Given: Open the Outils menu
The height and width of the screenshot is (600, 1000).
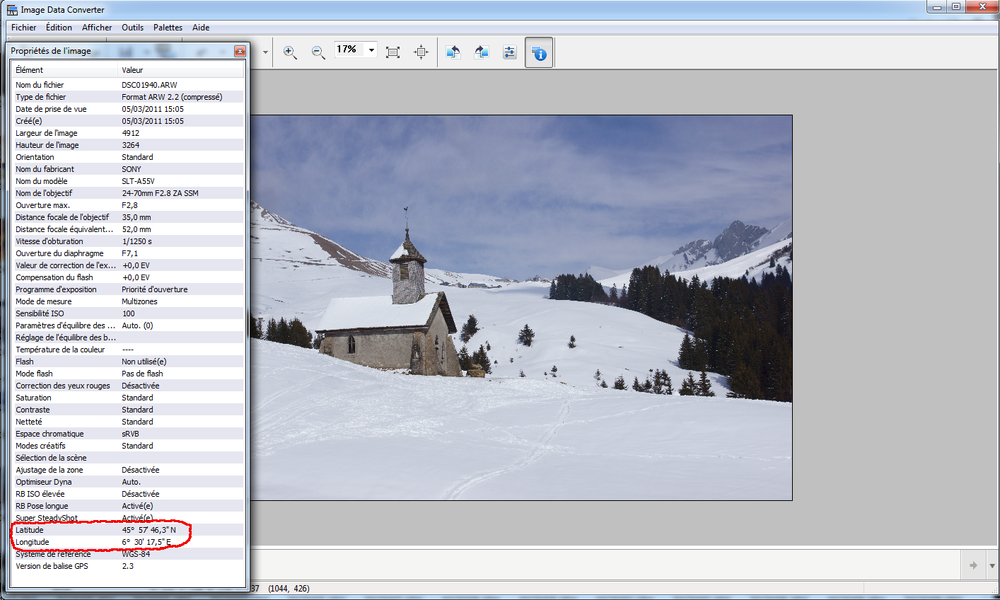Looking at the screenshot, I should click(133, 27).
